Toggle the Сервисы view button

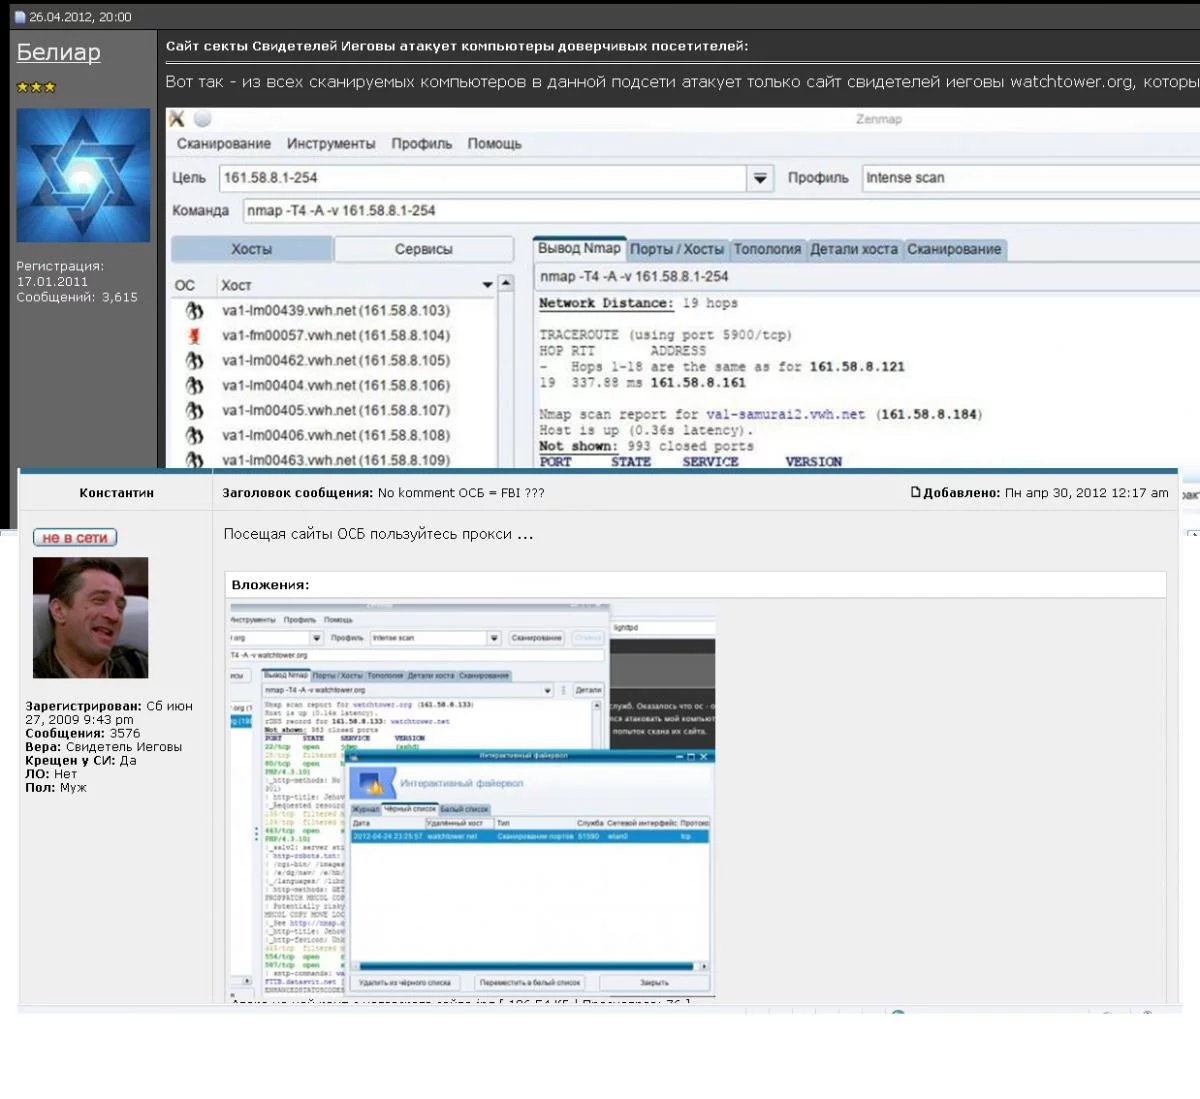[x=423, y=249]
